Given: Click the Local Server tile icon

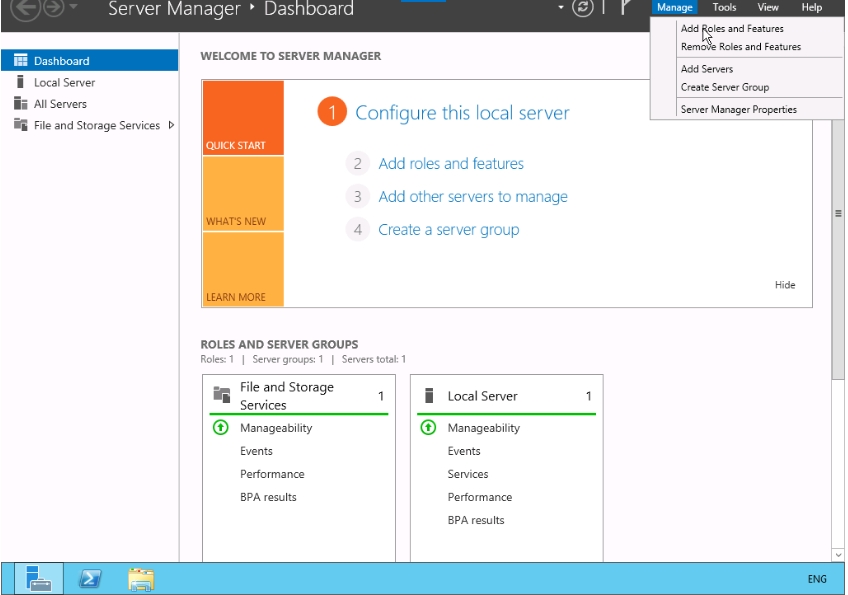Looking at the screenshot, I should (429, 396).
